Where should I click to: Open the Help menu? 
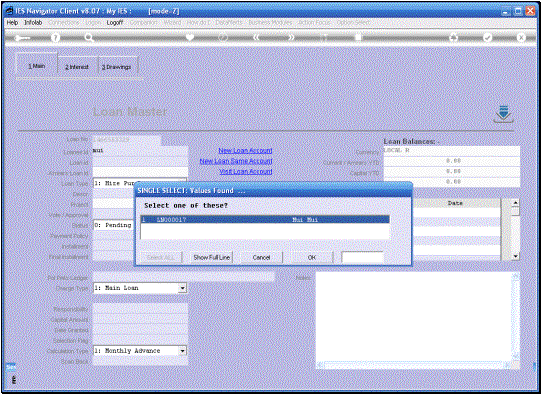click(x=12, y=22)
